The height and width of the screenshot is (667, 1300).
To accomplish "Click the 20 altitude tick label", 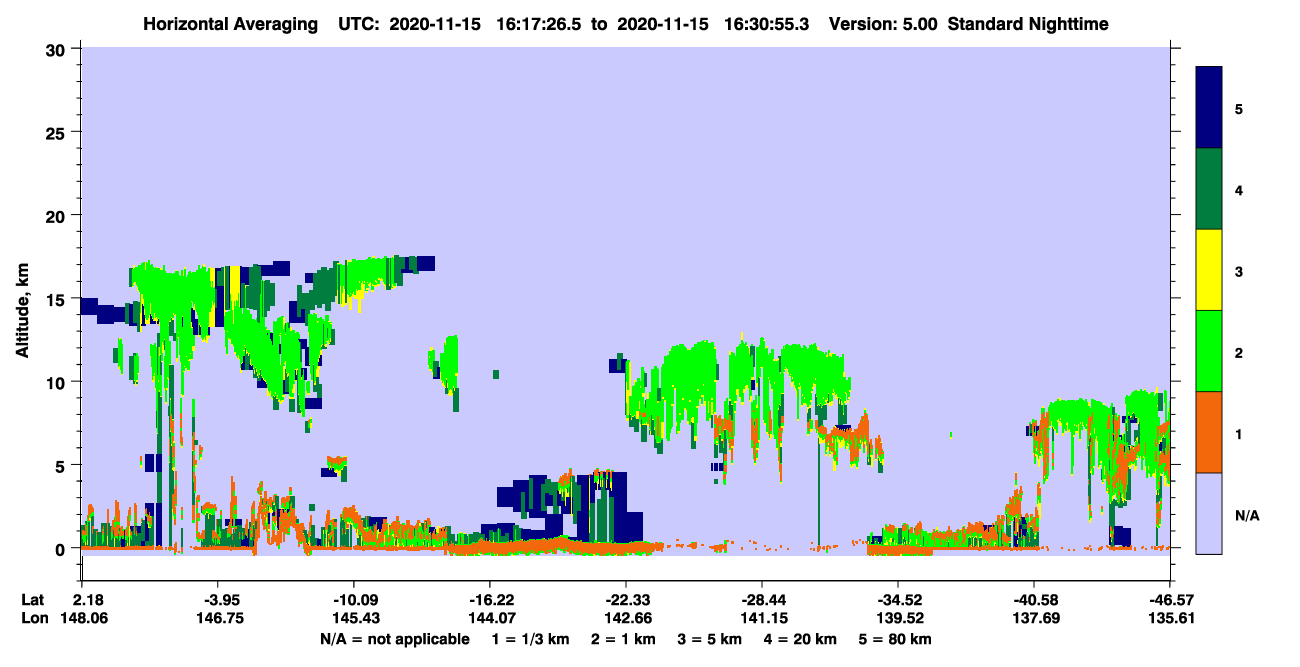I will (x=58, y=215).
